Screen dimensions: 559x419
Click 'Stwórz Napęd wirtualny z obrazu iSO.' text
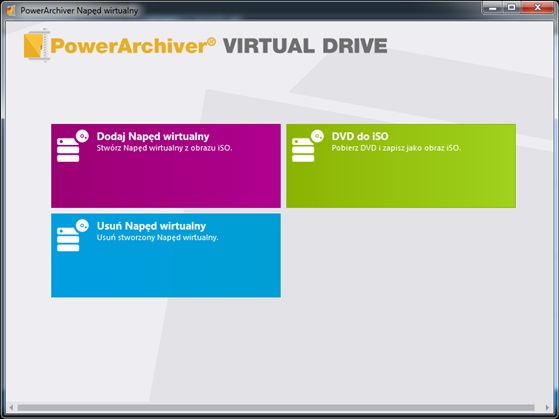click(x=164, y=148)
